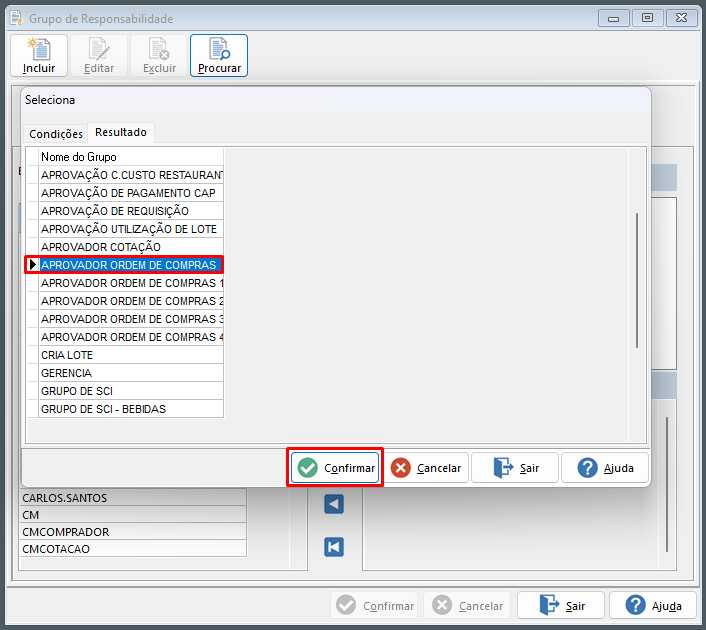The width and height of the screenshot is (706, 630).
Task: Select user CMCOTACAO in background list
Action: click(x=133, y=549)
